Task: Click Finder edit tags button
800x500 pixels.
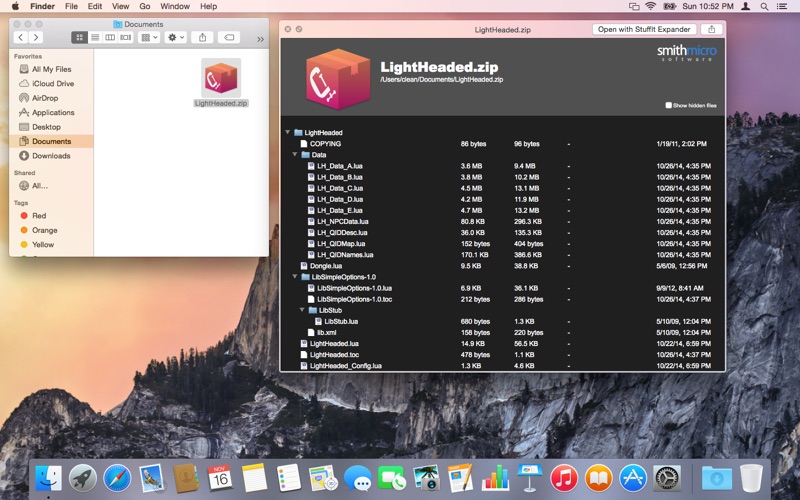Action: 229,37
